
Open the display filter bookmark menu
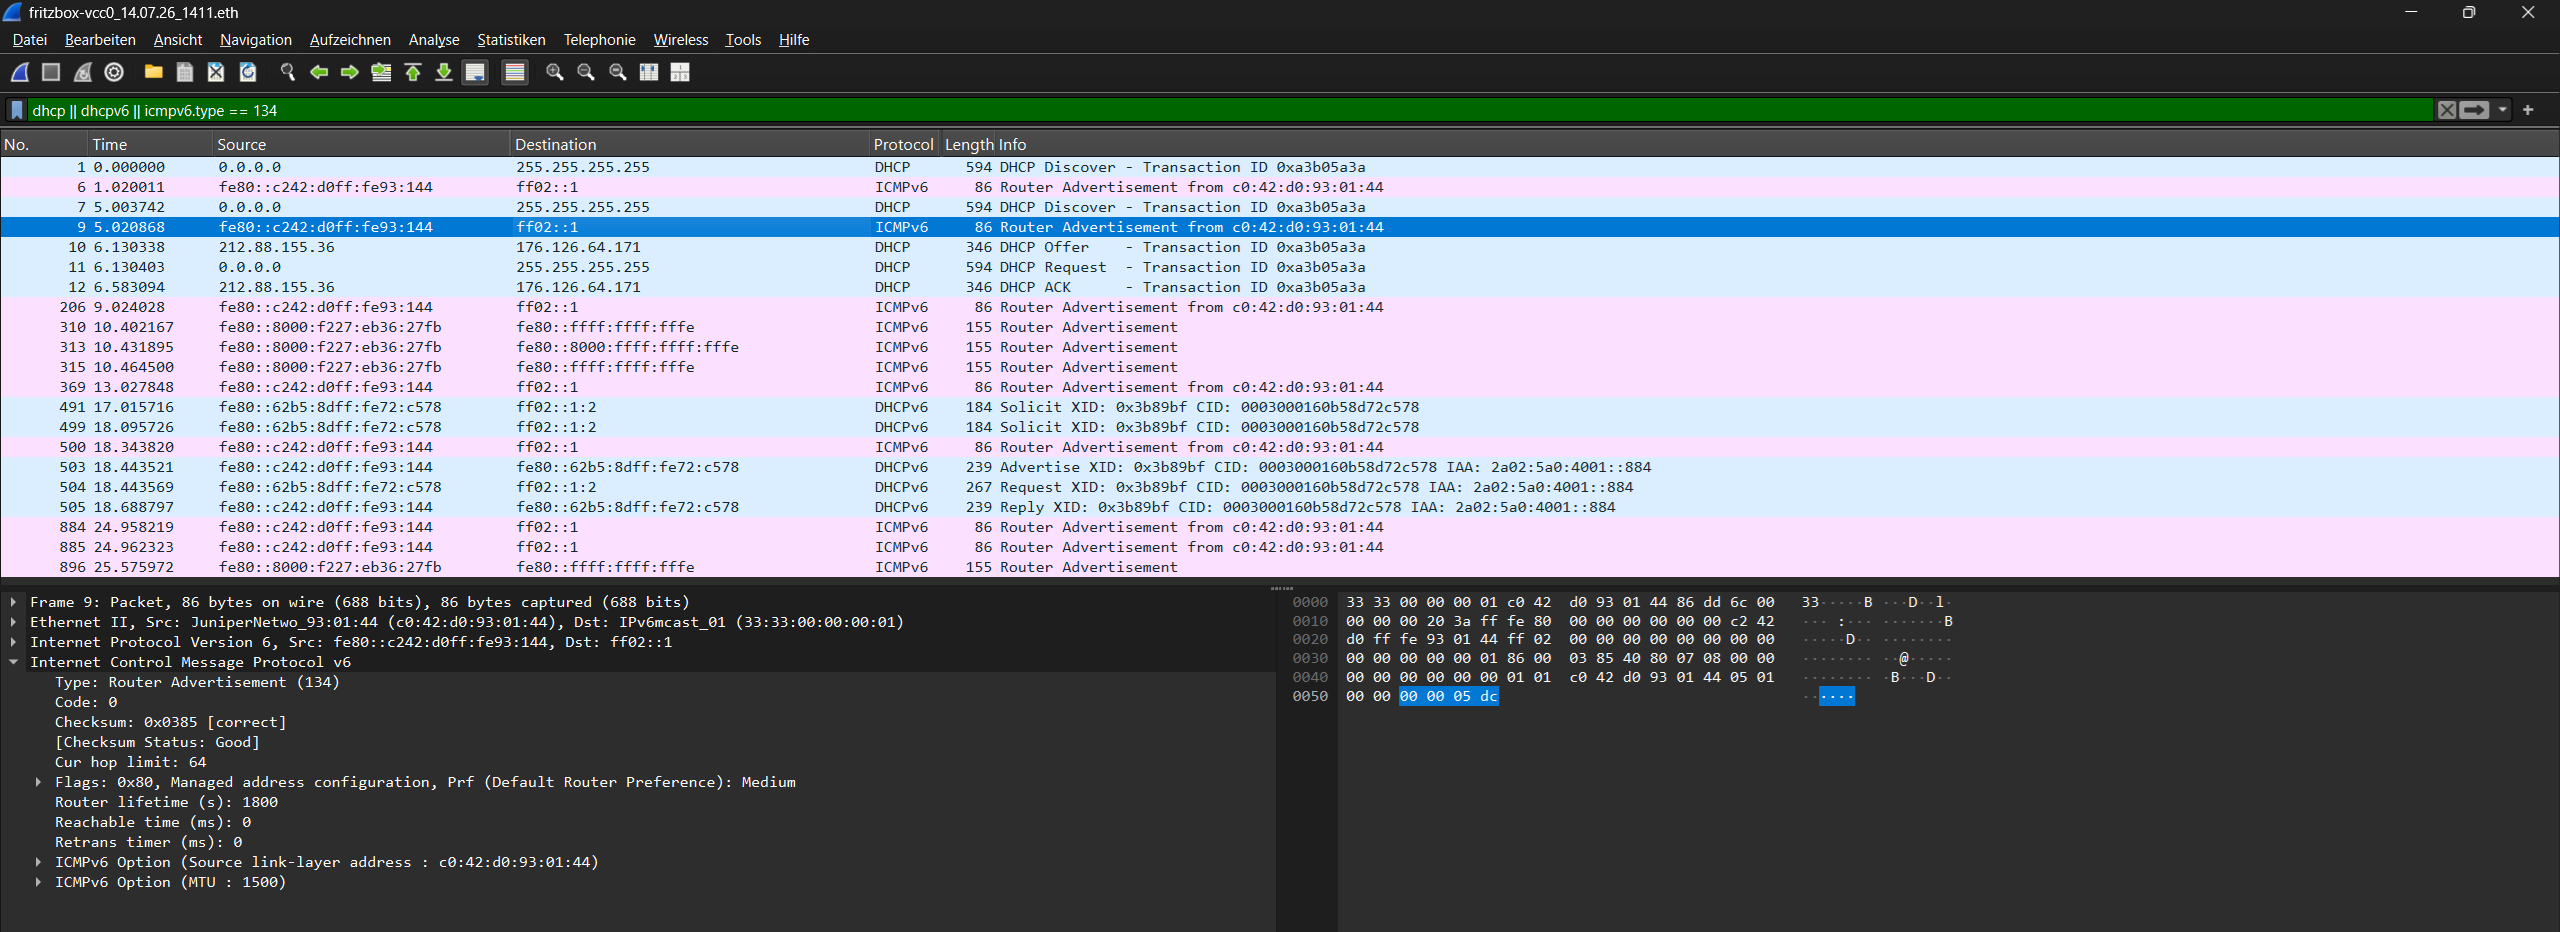[x=17, y=110]
